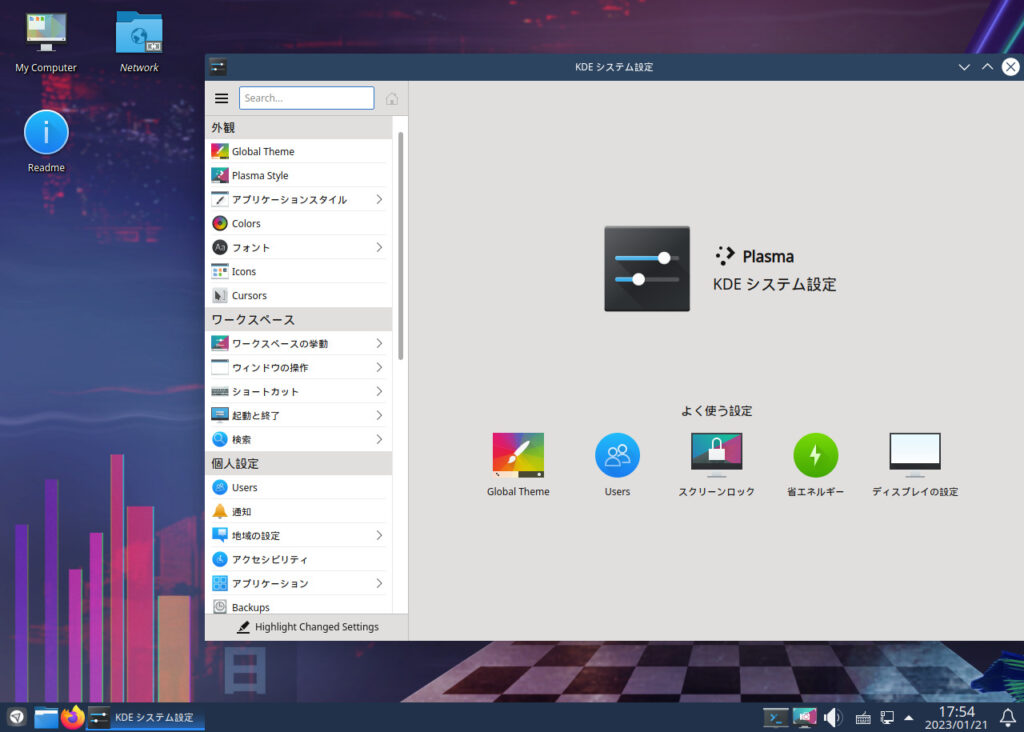Open the 通知 notifications settings
The width and height of the screenshot is (1024, 732).
[241, 512]
